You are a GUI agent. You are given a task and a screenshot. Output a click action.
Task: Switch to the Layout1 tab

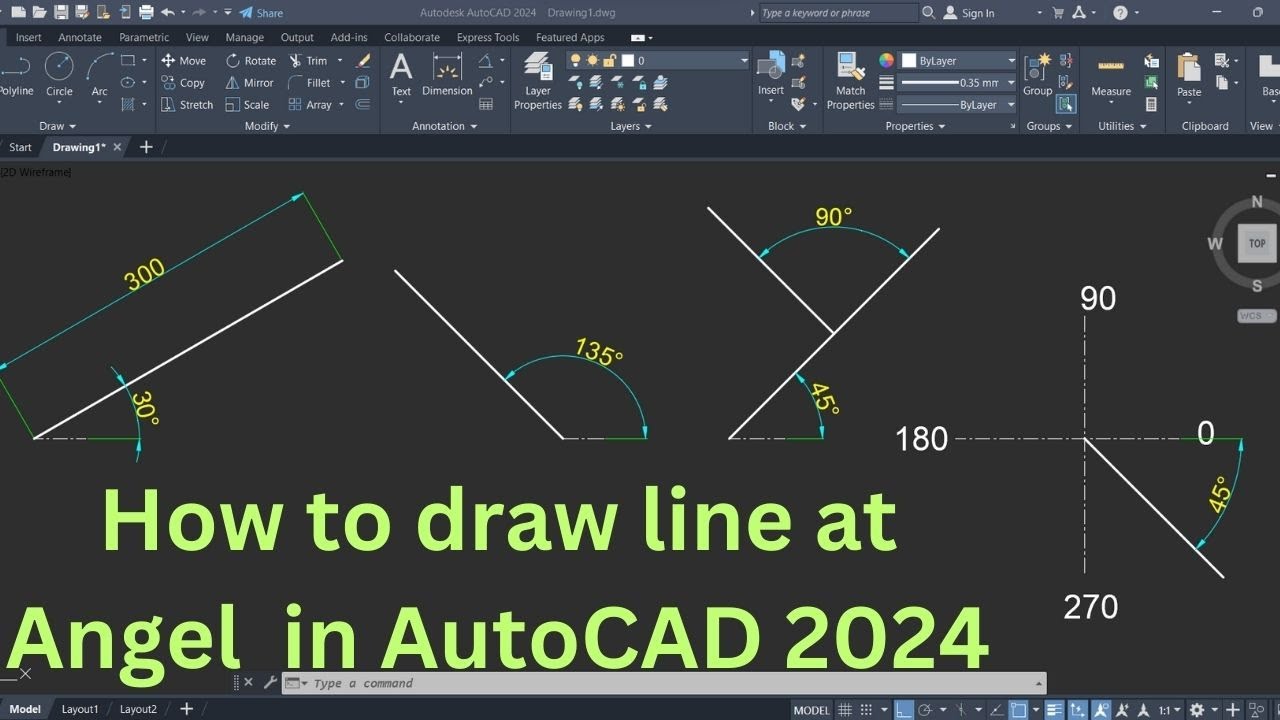(80, 709)
